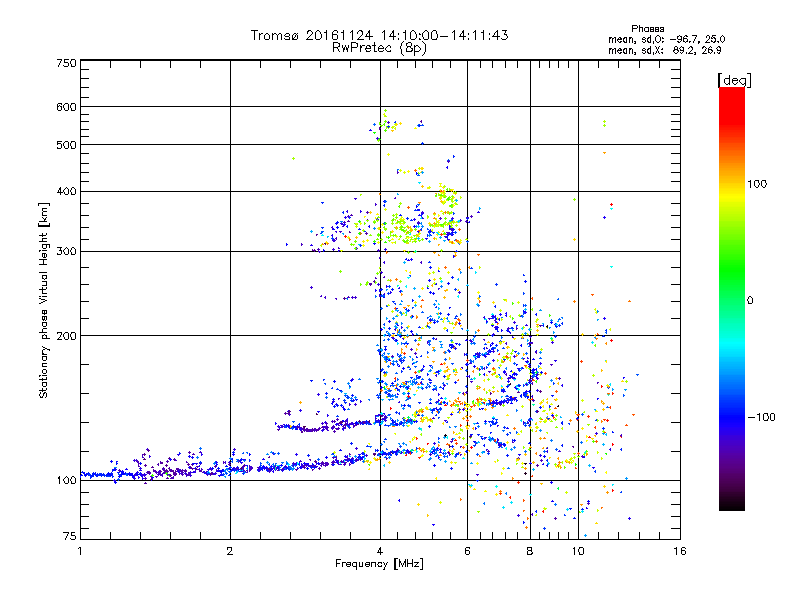Image resolution: width=800 pixels, height=600 pixels.
Task: Click the subtitle 'RwPretec (8p)'
Action: pos(379,48)
